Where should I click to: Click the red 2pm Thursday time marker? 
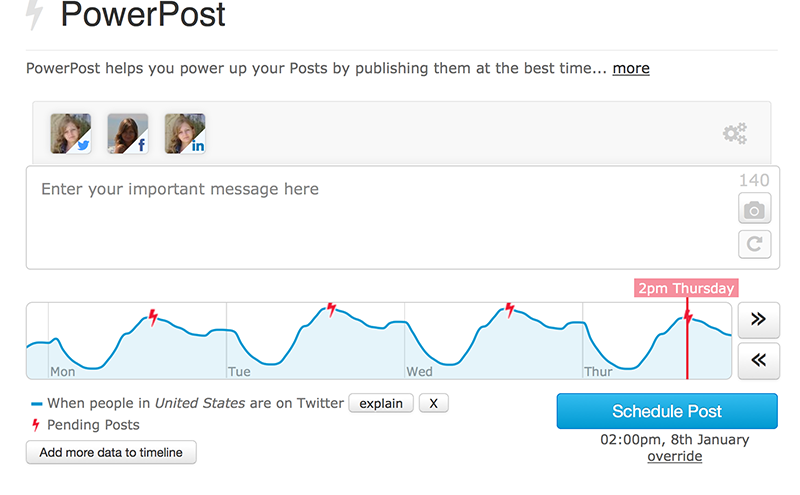[686, 288]
